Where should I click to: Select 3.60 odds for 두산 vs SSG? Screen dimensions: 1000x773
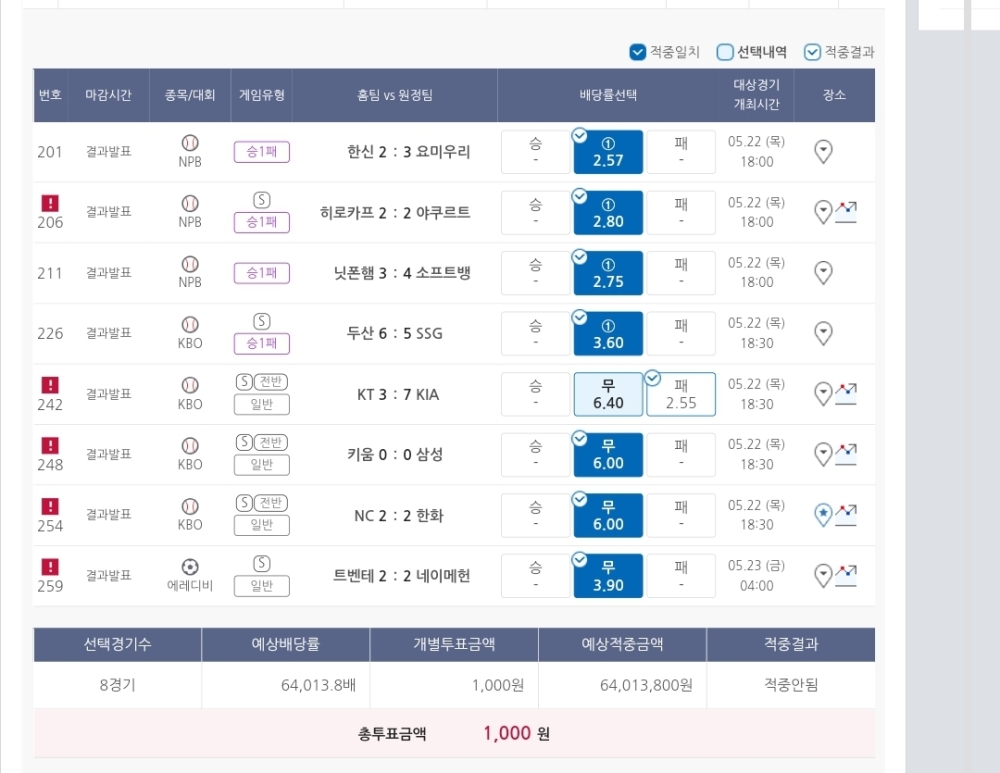pyautogui.click(x=608, y=334)
